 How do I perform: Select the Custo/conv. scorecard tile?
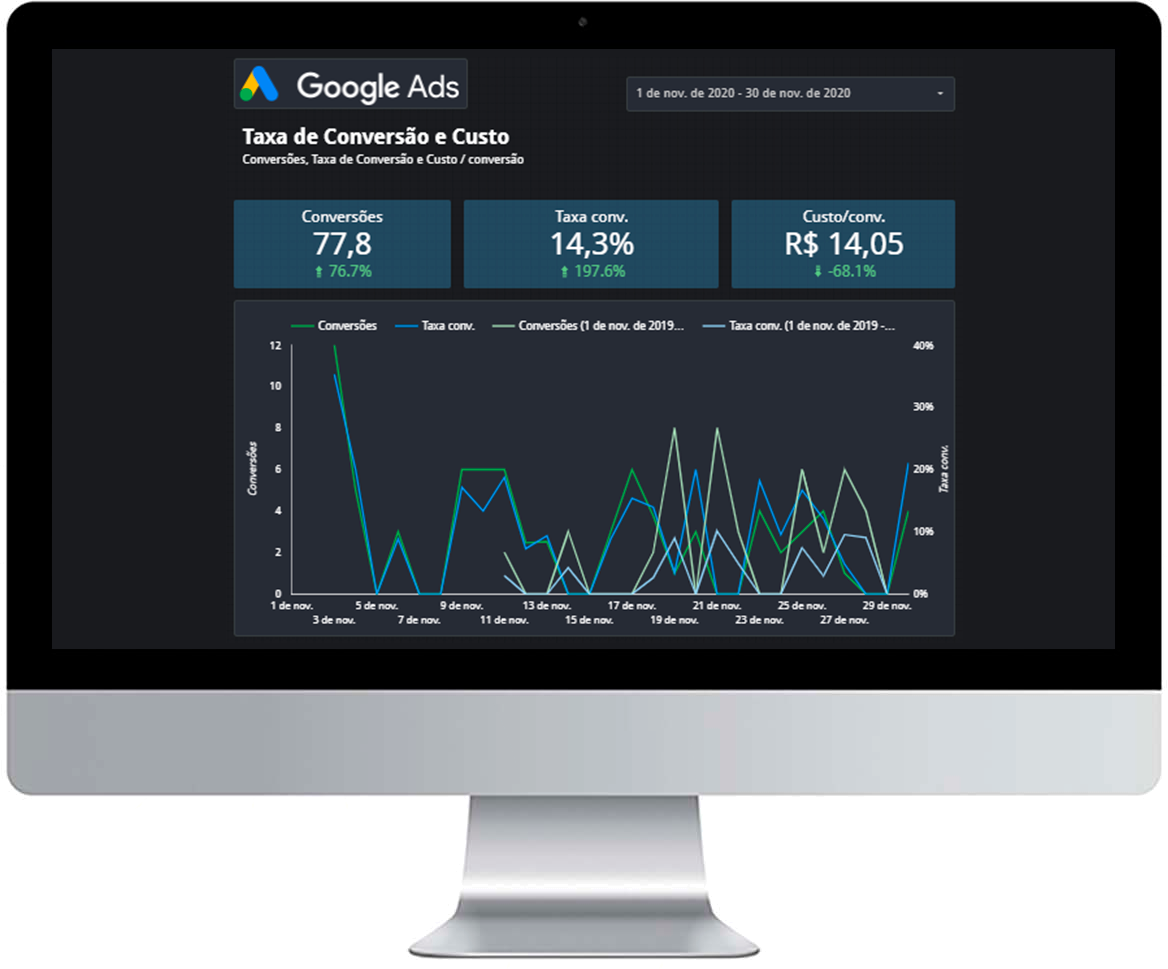843,243
